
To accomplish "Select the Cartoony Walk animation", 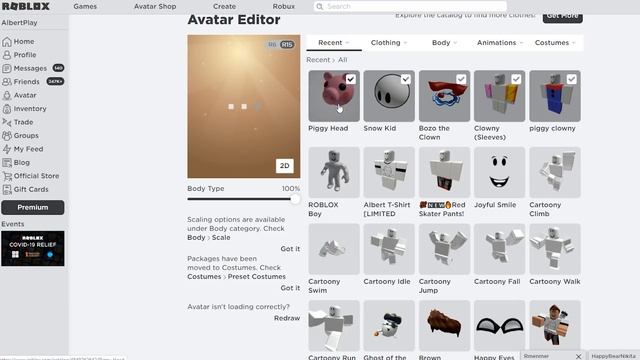I will coord(555,249).
